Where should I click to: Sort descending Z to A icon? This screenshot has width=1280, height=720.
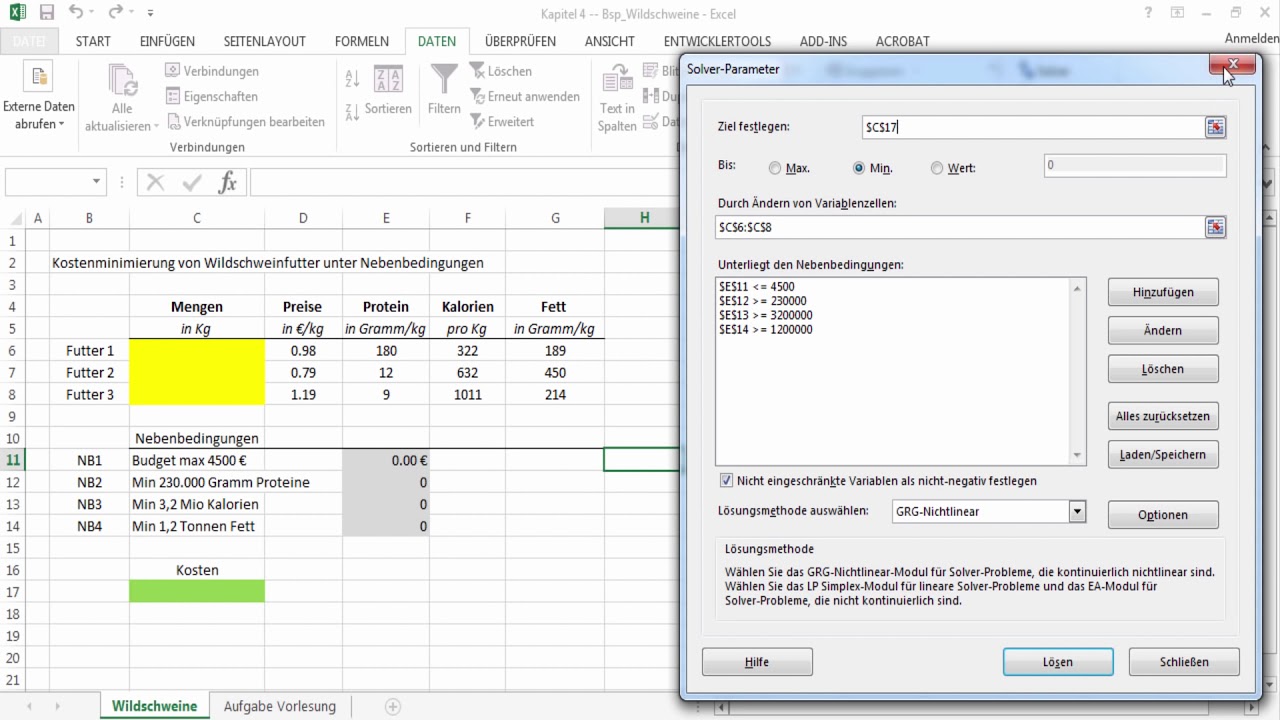tap(352, 111)
